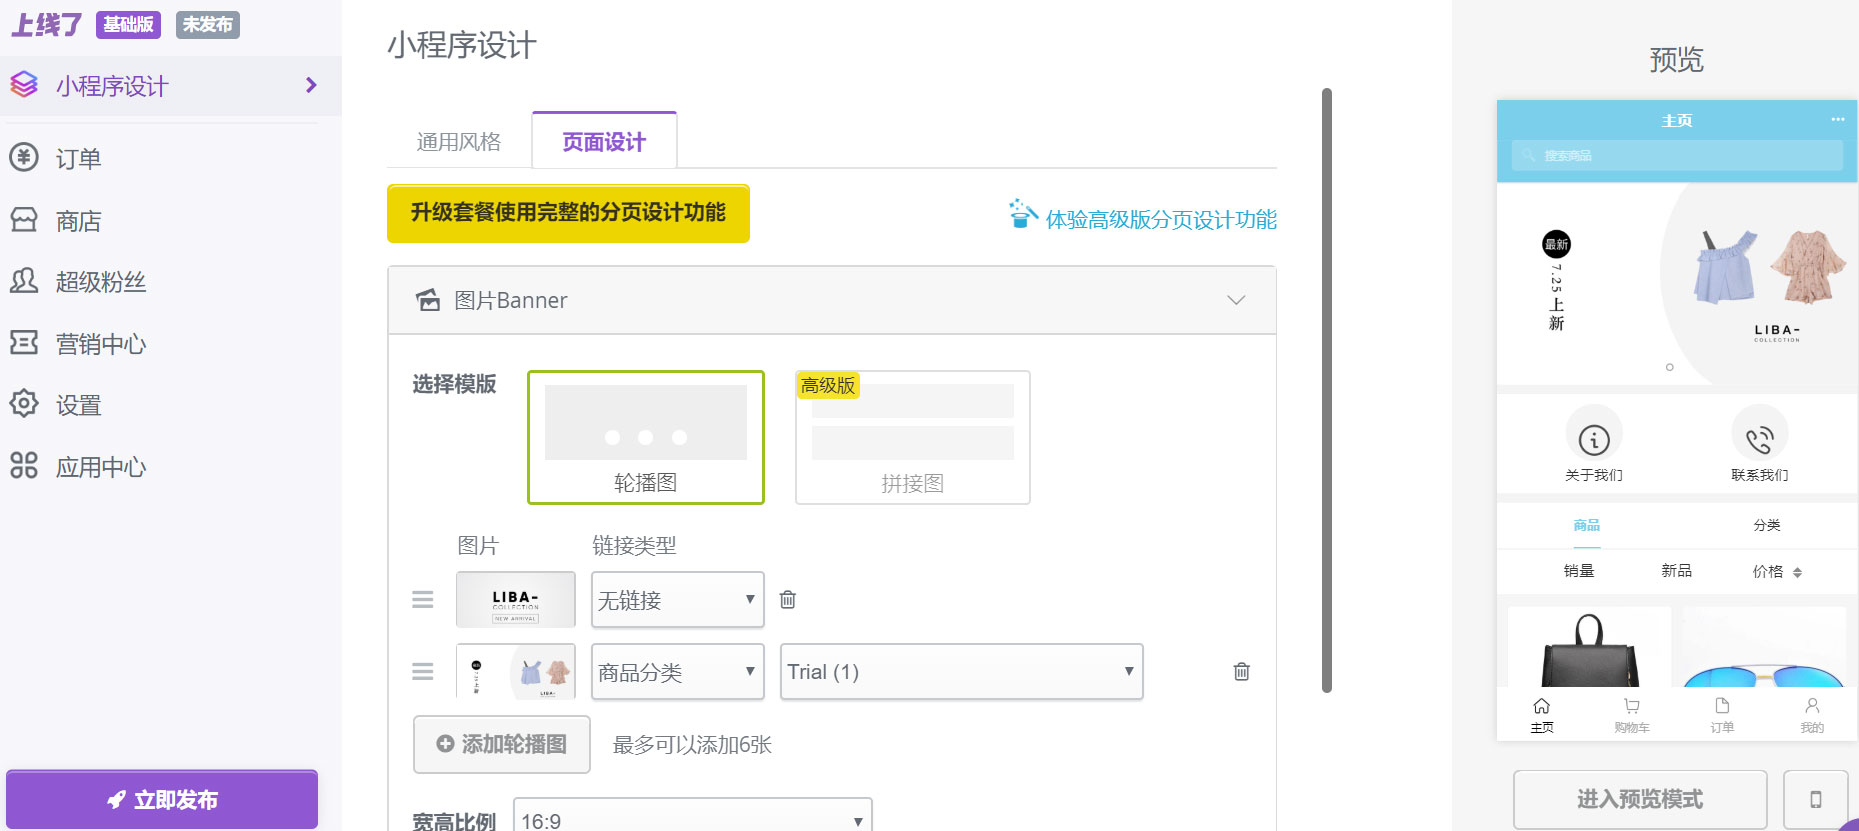Sort by 销量 in preview
This screenshot has width=1859, height=831.
[x=1579, y=571]
